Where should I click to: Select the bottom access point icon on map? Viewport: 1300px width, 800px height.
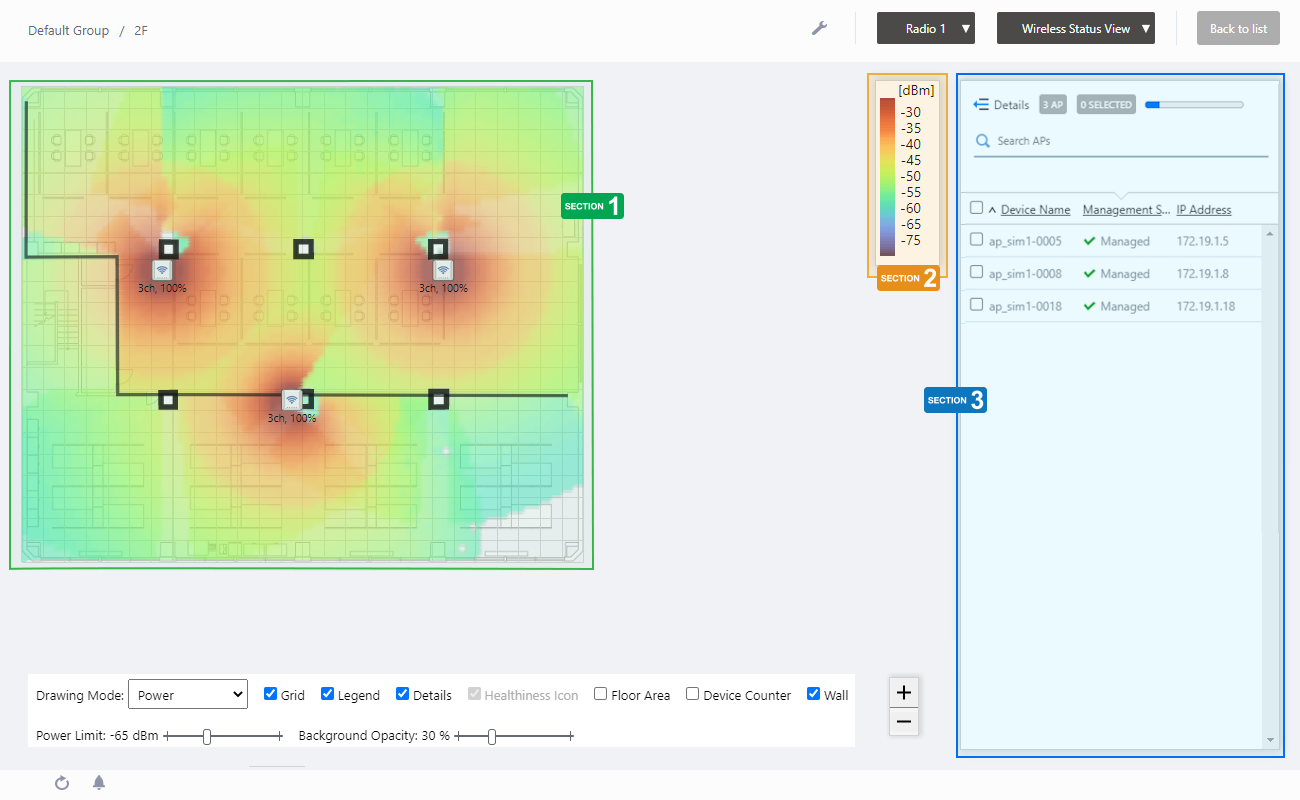pos(291,400)
